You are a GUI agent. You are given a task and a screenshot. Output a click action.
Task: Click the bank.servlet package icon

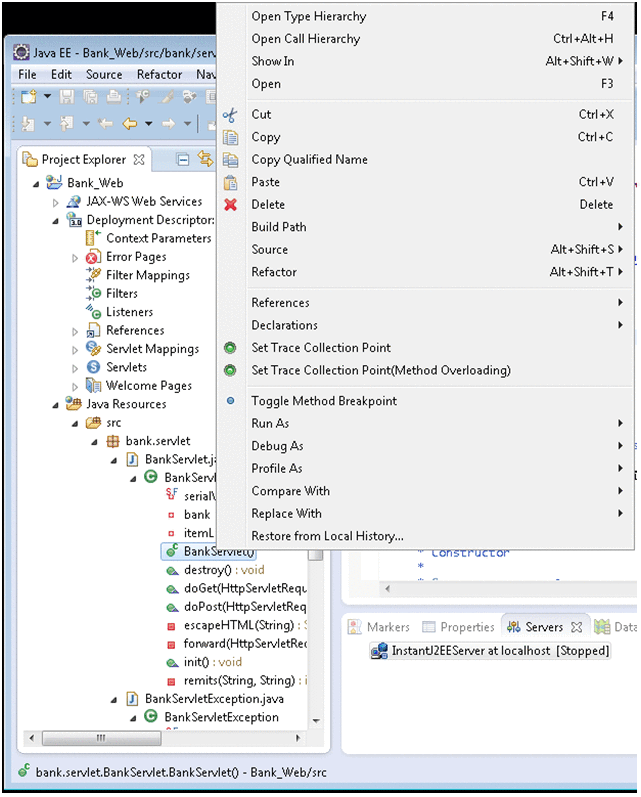coord(113,441)
